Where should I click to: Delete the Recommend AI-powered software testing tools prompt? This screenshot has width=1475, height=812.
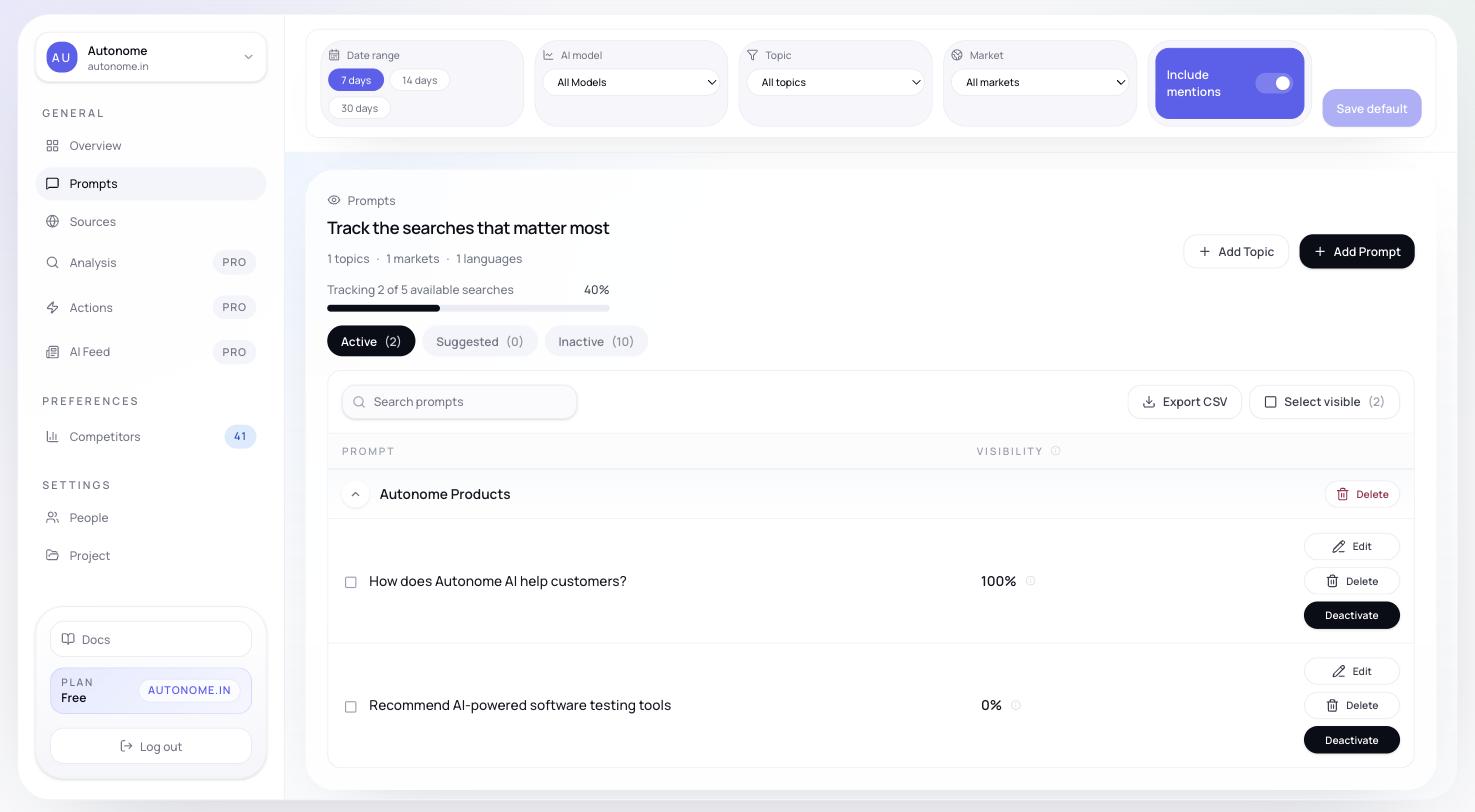(x=1352, y=705)
